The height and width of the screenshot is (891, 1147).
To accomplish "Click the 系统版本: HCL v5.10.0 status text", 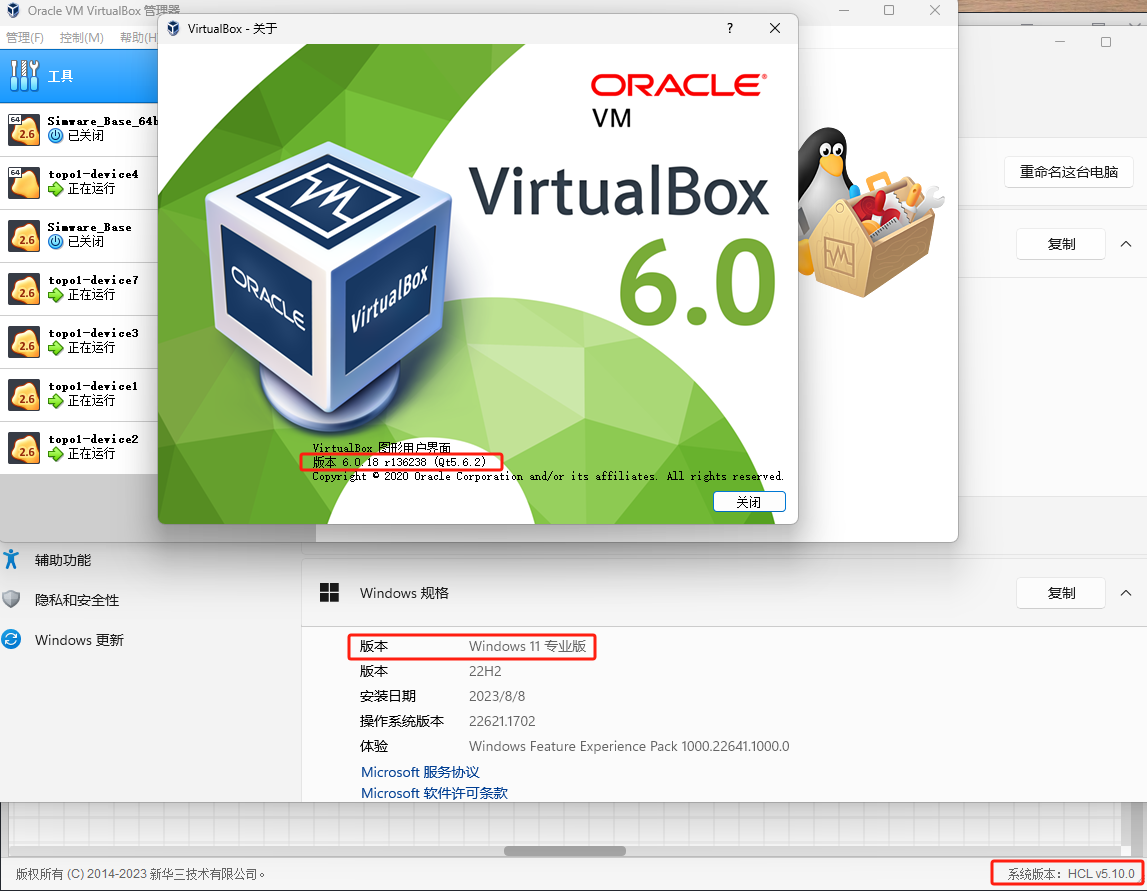I will tap(1071, 873).
